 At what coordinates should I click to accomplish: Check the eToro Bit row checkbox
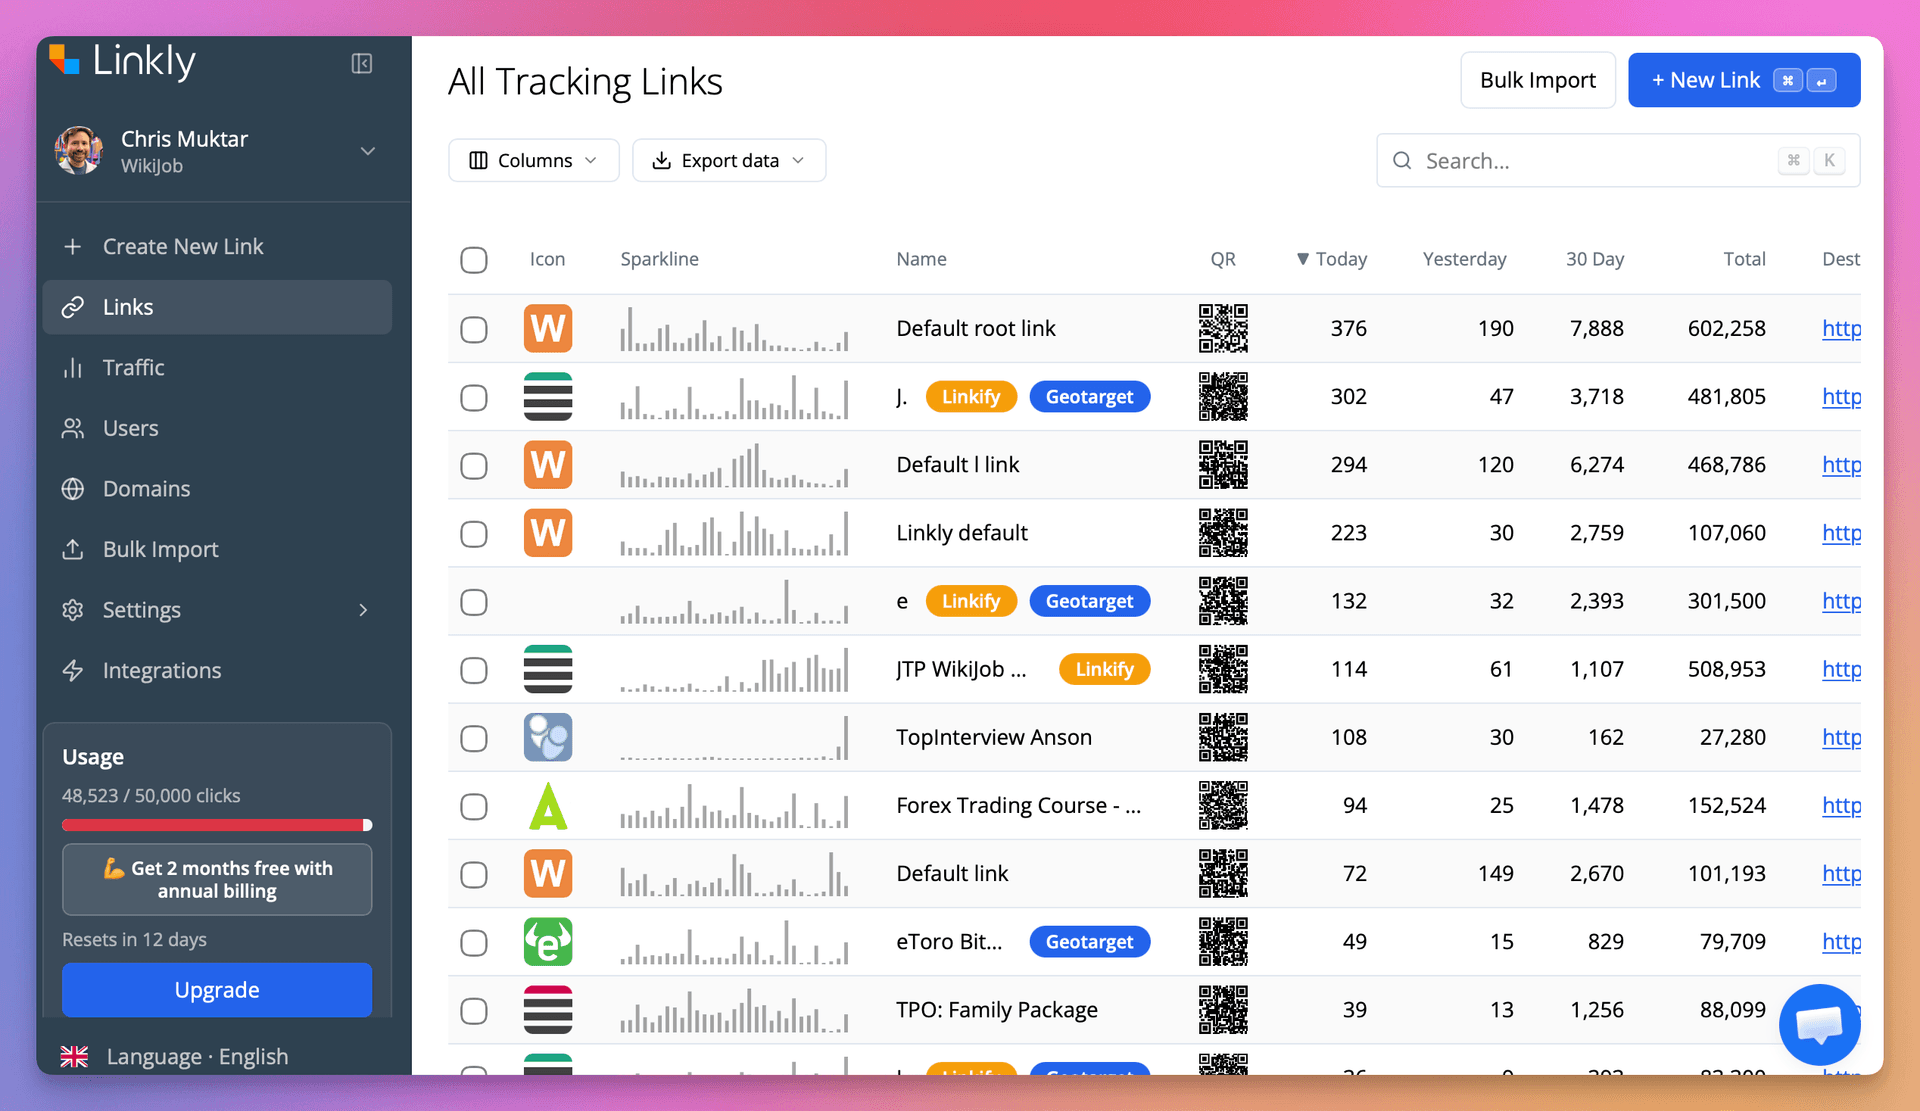tap(474, 943)
